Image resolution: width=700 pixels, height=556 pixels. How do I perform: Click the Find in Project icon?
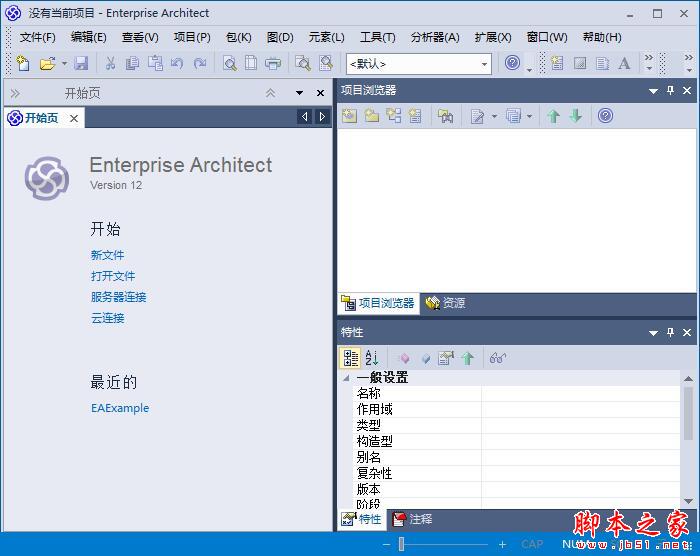(x=303, y=63)
